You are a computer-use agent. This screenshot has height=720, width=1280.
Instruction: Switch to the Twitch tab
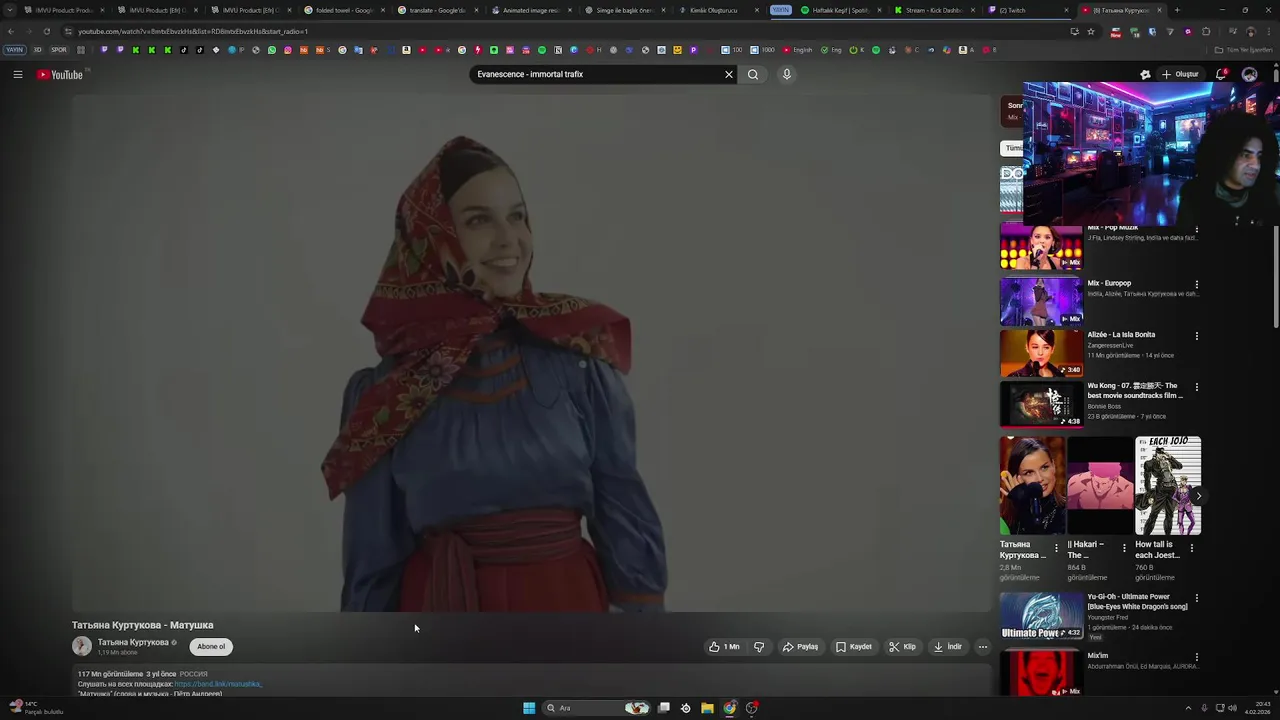point(1027,10)
